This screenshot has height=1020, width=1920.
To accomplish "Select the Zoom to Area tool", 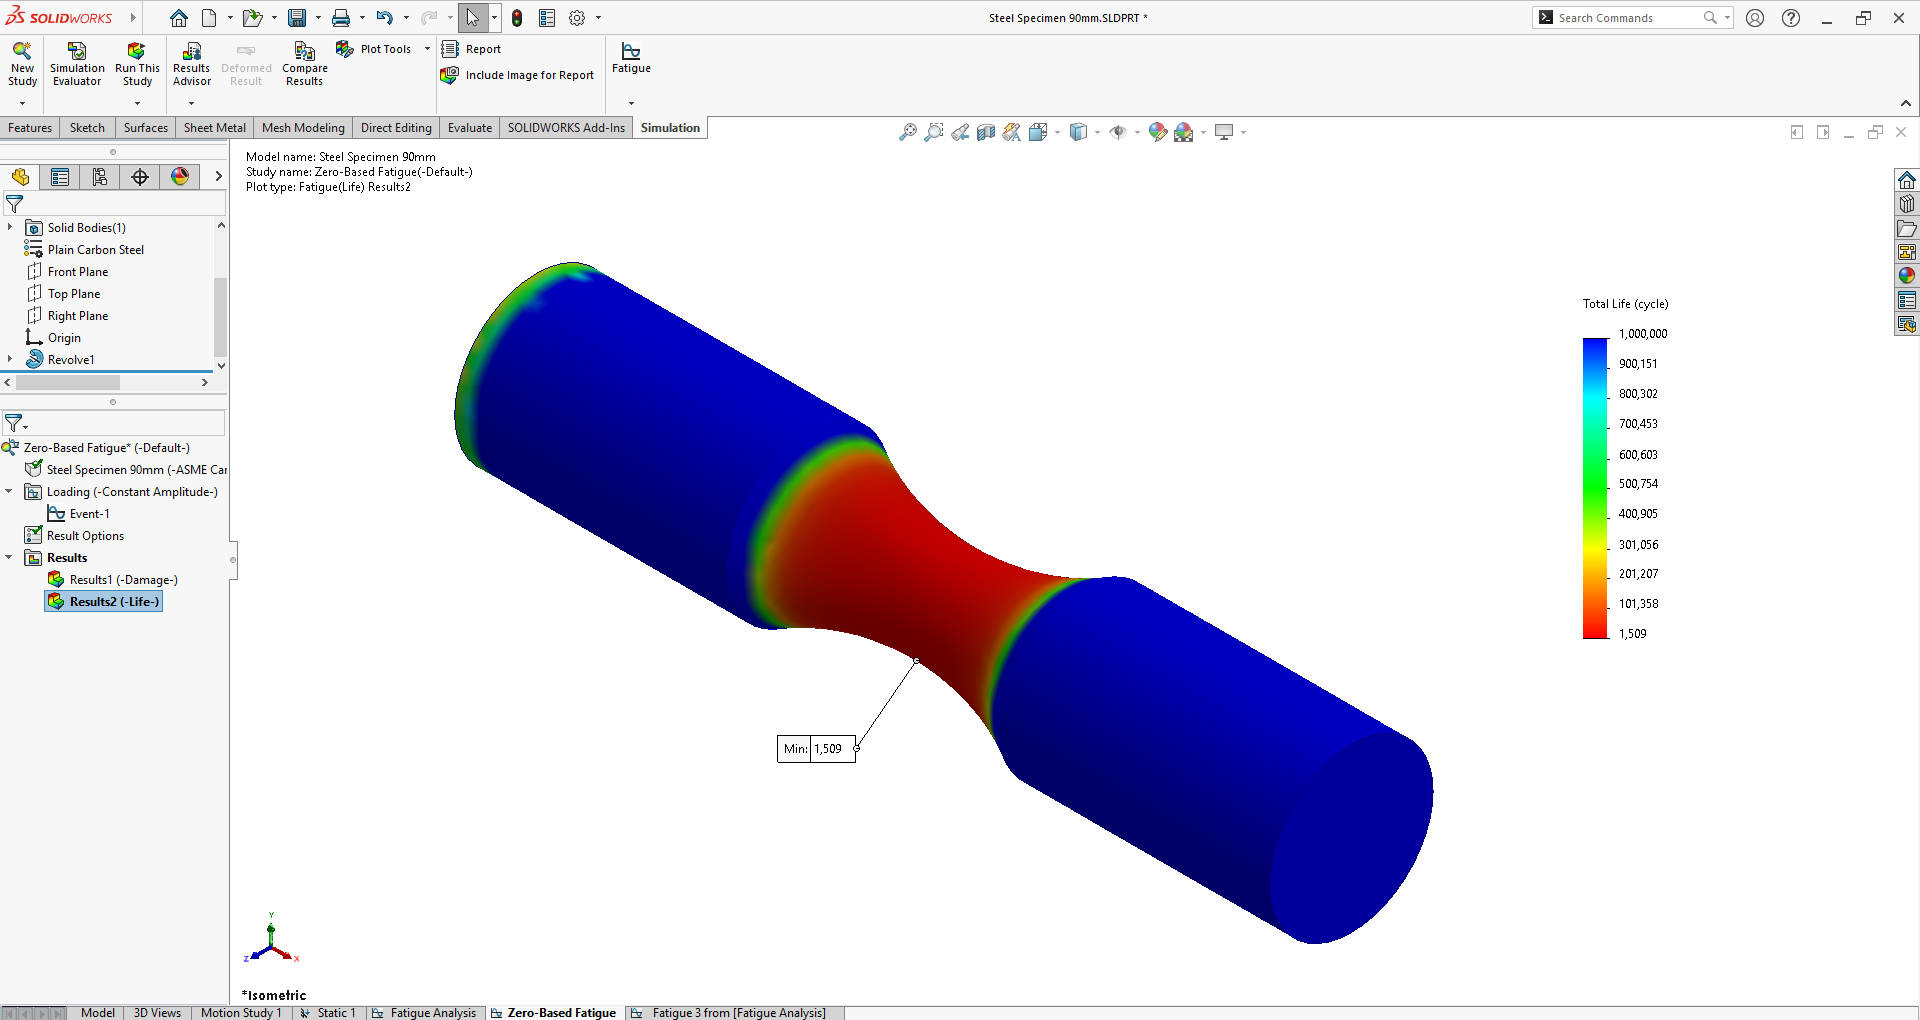I will [934, 131].
